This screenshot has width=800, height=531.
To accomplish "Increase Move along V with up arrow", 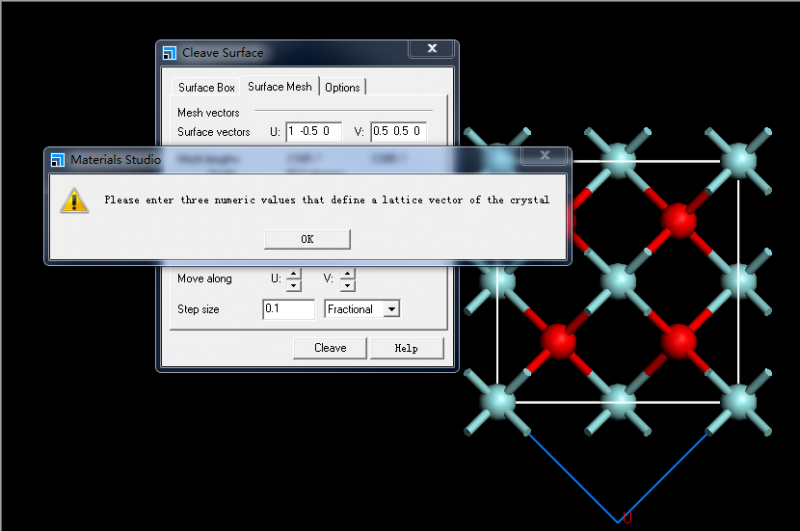I will click(x=347, y=274).
